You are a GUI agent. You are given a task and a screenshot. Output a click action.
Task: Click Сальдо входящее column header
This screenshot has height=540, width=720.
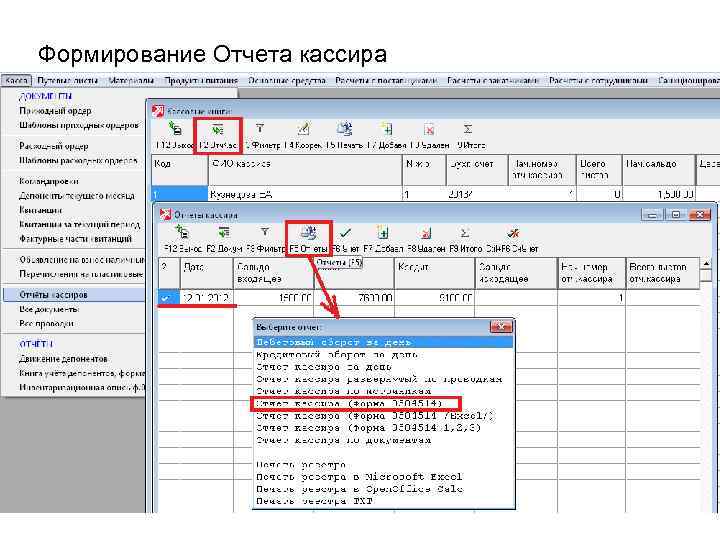click(x=274, y=273)
